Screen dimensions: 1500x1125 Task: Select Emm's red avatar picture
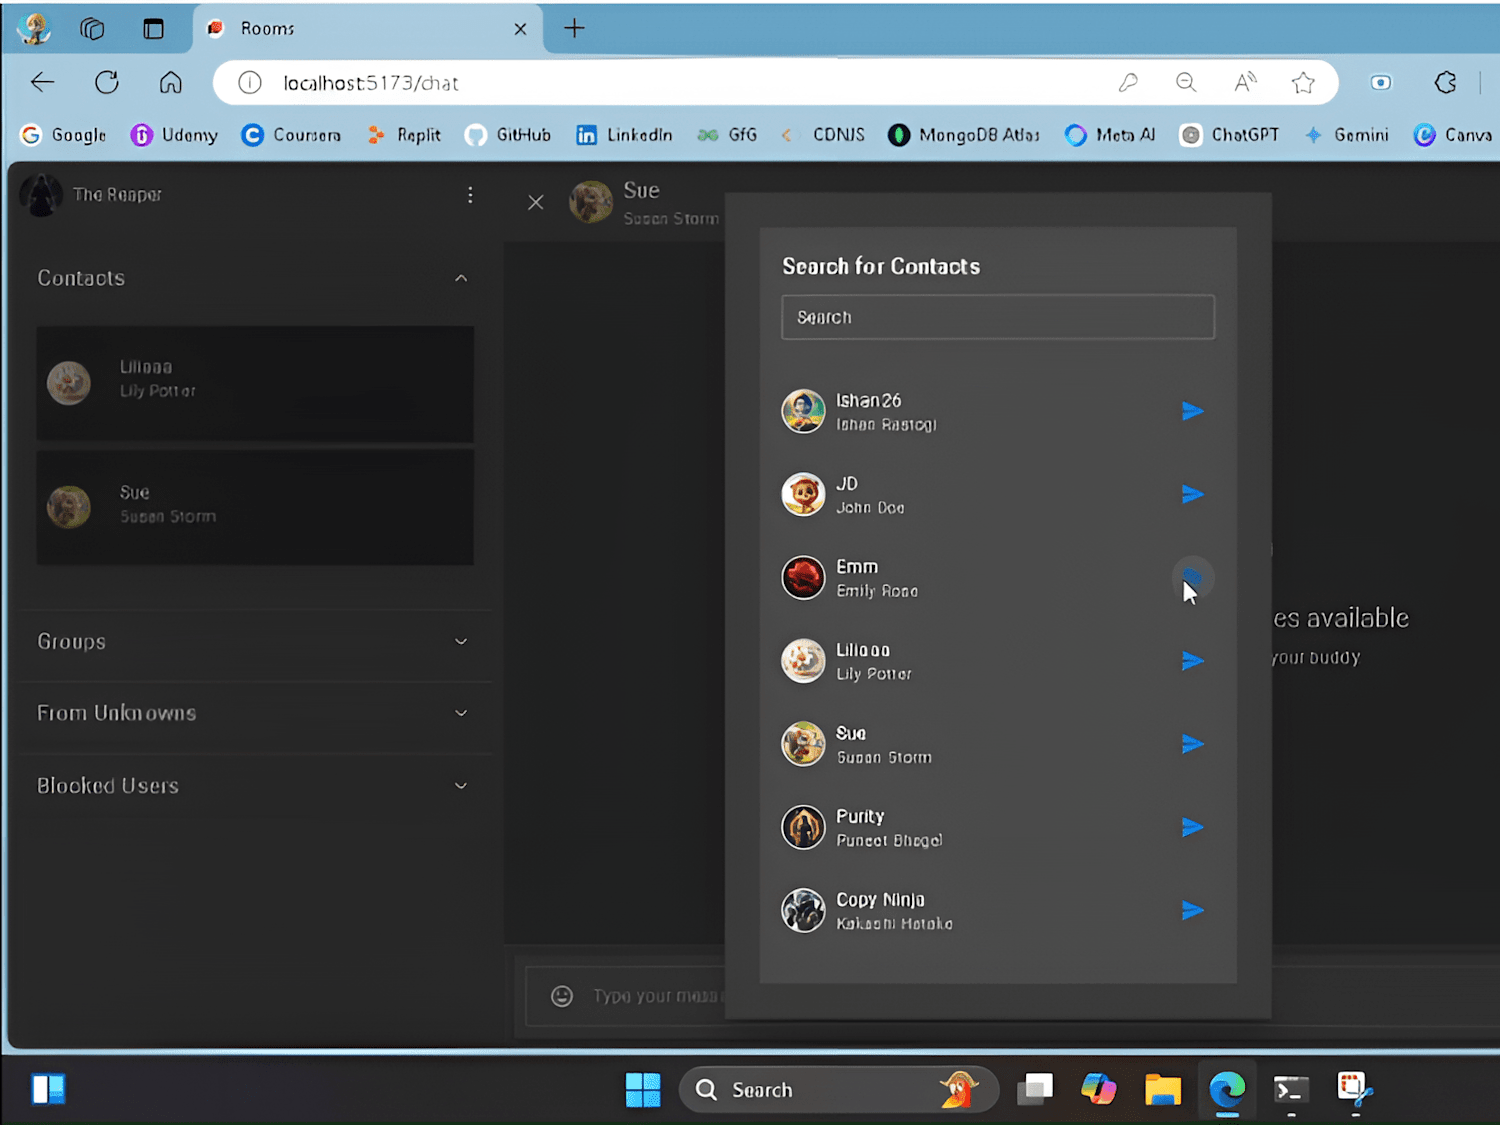[x=803, y=577]
